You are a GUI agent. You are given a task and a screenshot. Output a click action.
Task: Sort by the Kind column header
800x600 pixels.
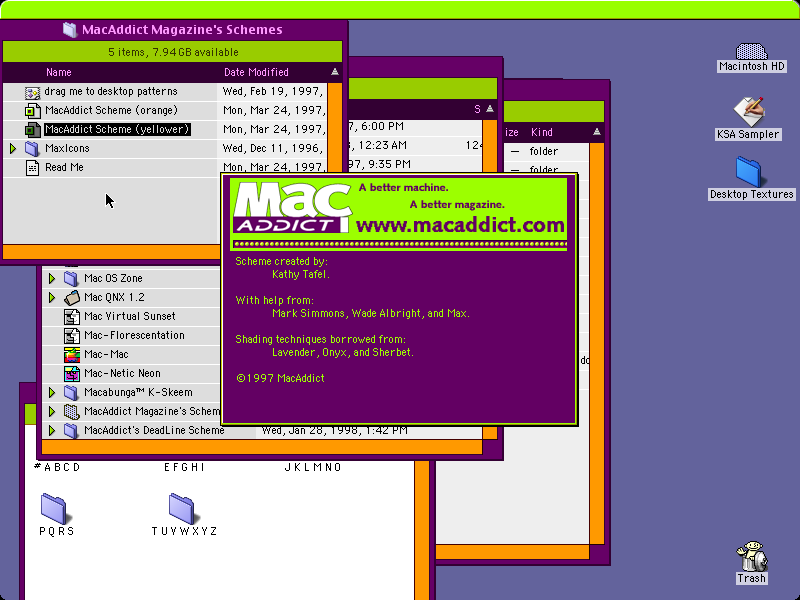[541, 133]
